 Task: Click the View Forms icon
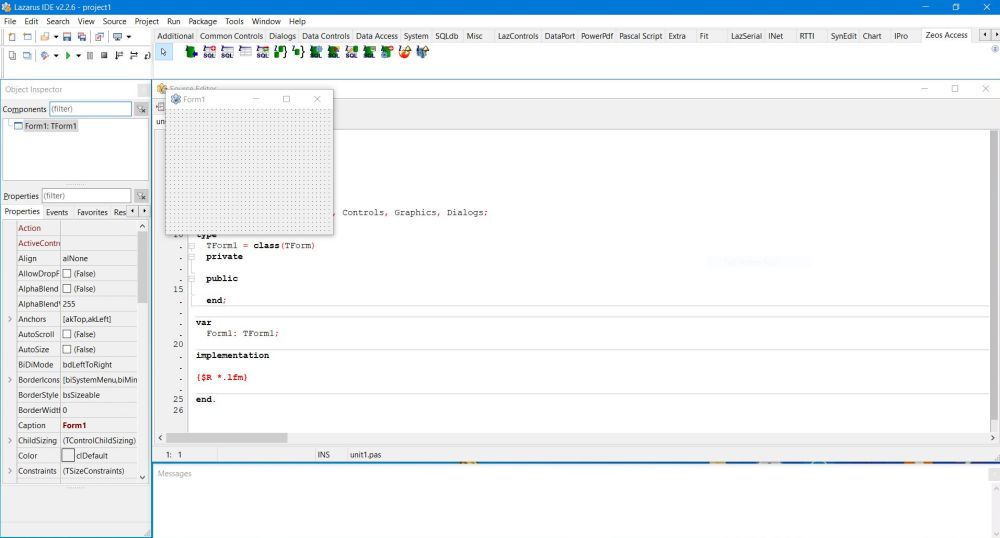(27, 55)
